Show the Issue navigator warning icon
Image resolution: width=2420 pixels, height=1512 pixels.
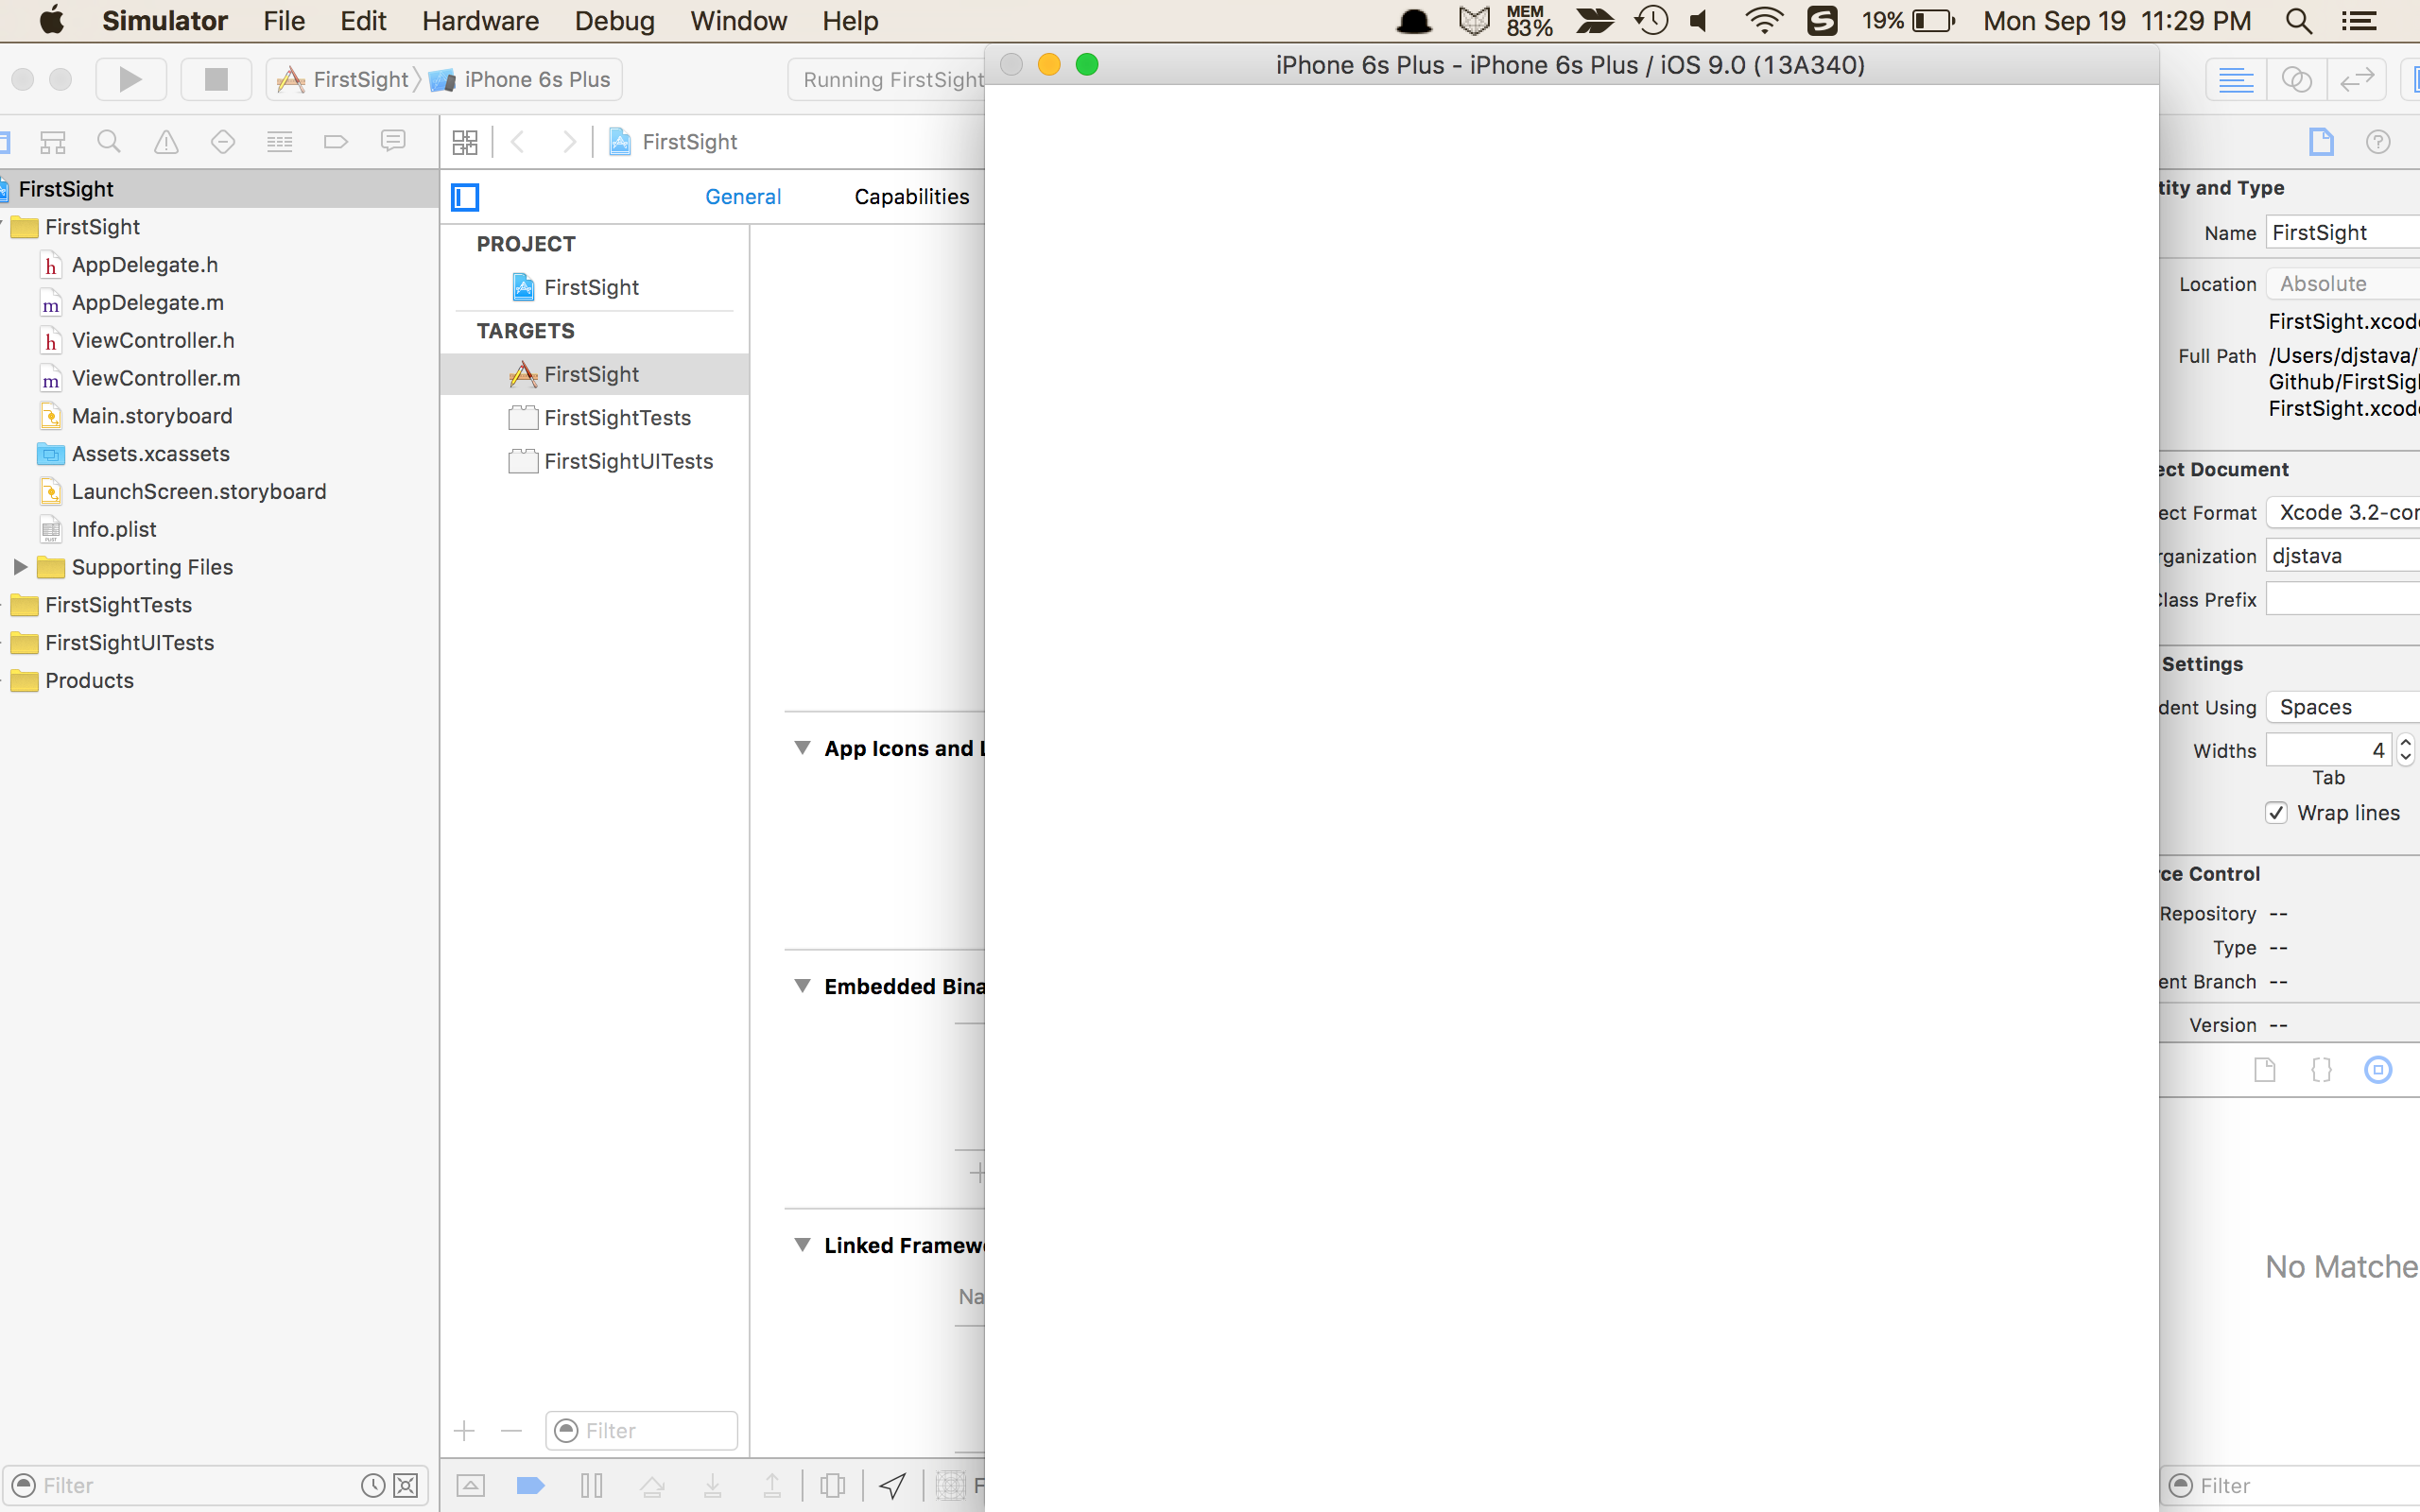[166, 142]
